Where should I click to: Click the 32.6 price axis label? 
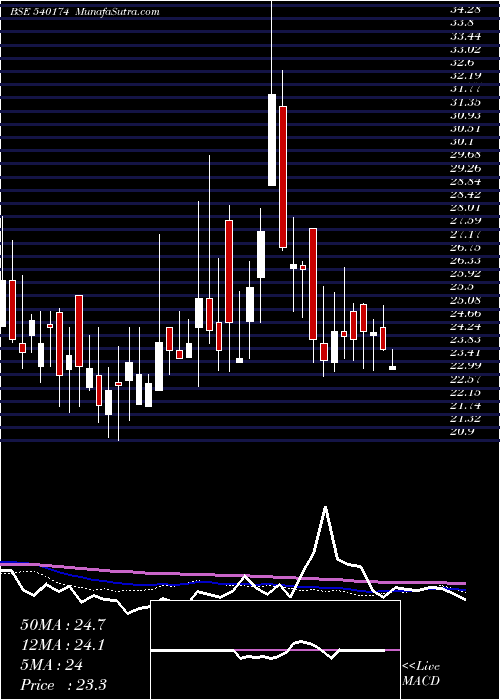(x=462, y=62)
